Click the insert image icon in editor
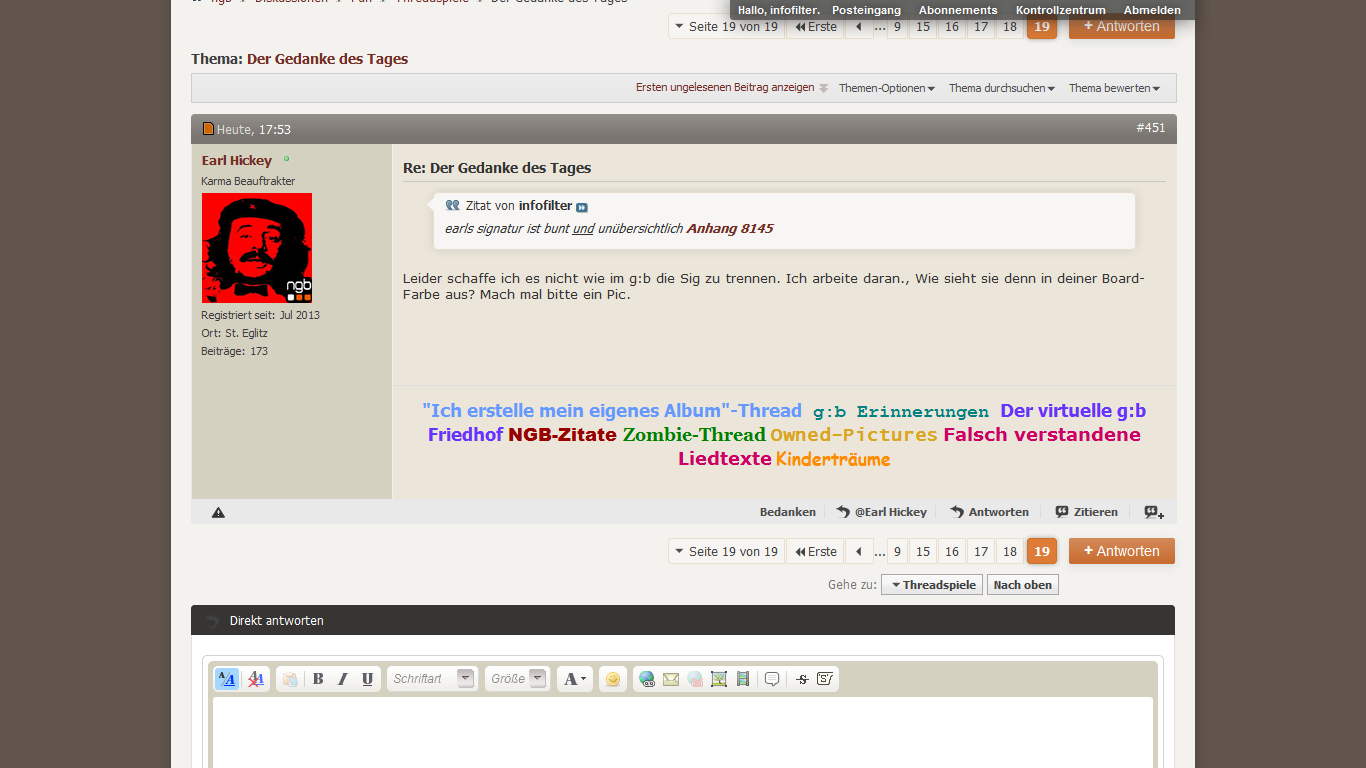The image size is (1366, 768). tap(719, 679)
